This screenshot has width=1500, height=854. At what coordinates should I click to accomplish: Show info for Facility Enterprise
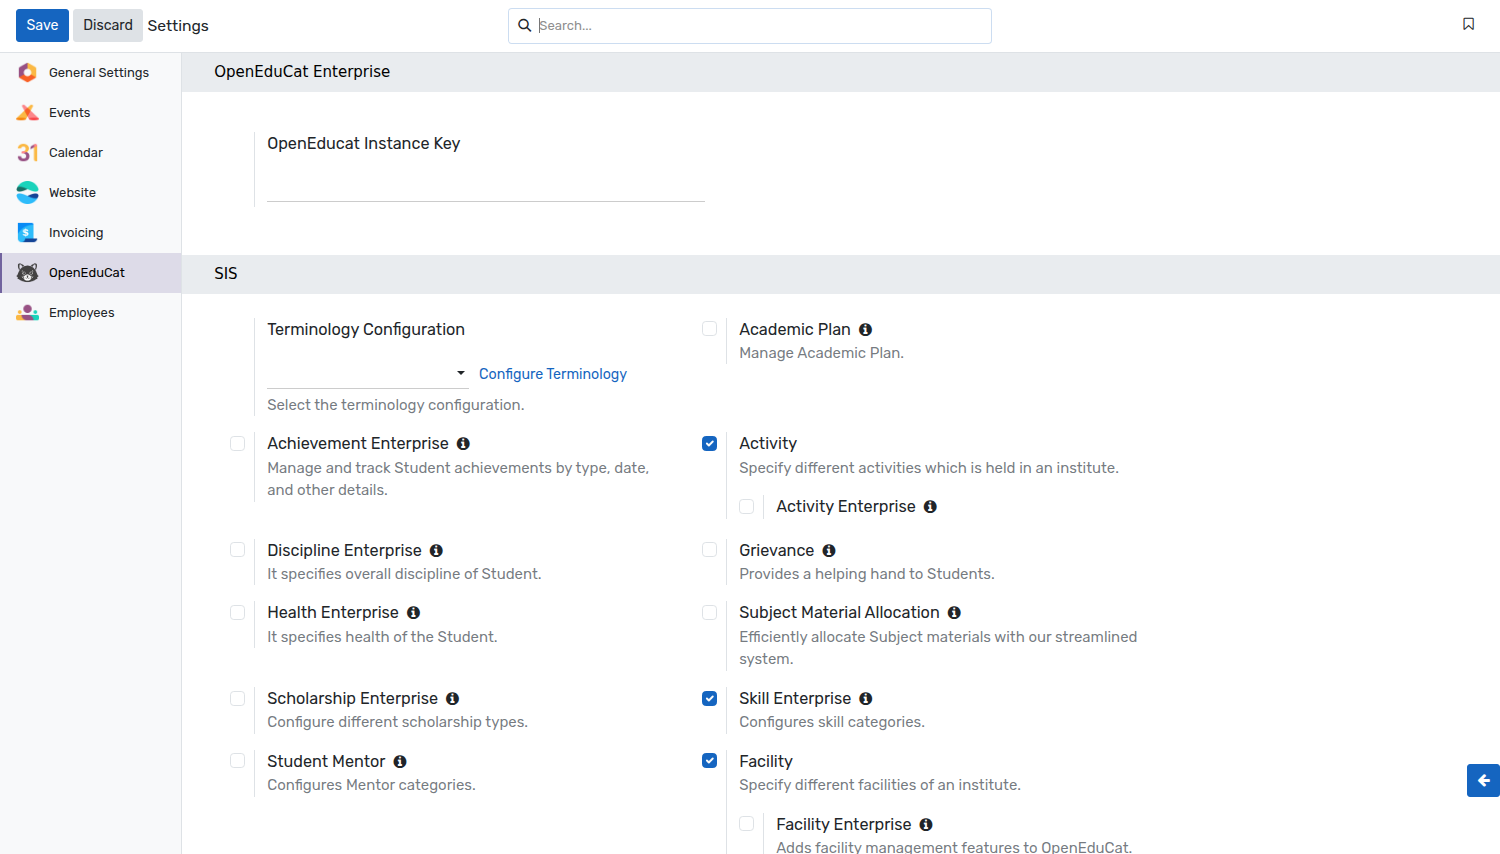click(x=926, y=825)
